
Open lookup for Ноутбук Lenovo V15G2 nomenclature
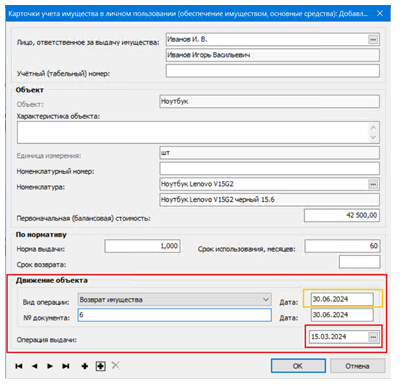373,184
